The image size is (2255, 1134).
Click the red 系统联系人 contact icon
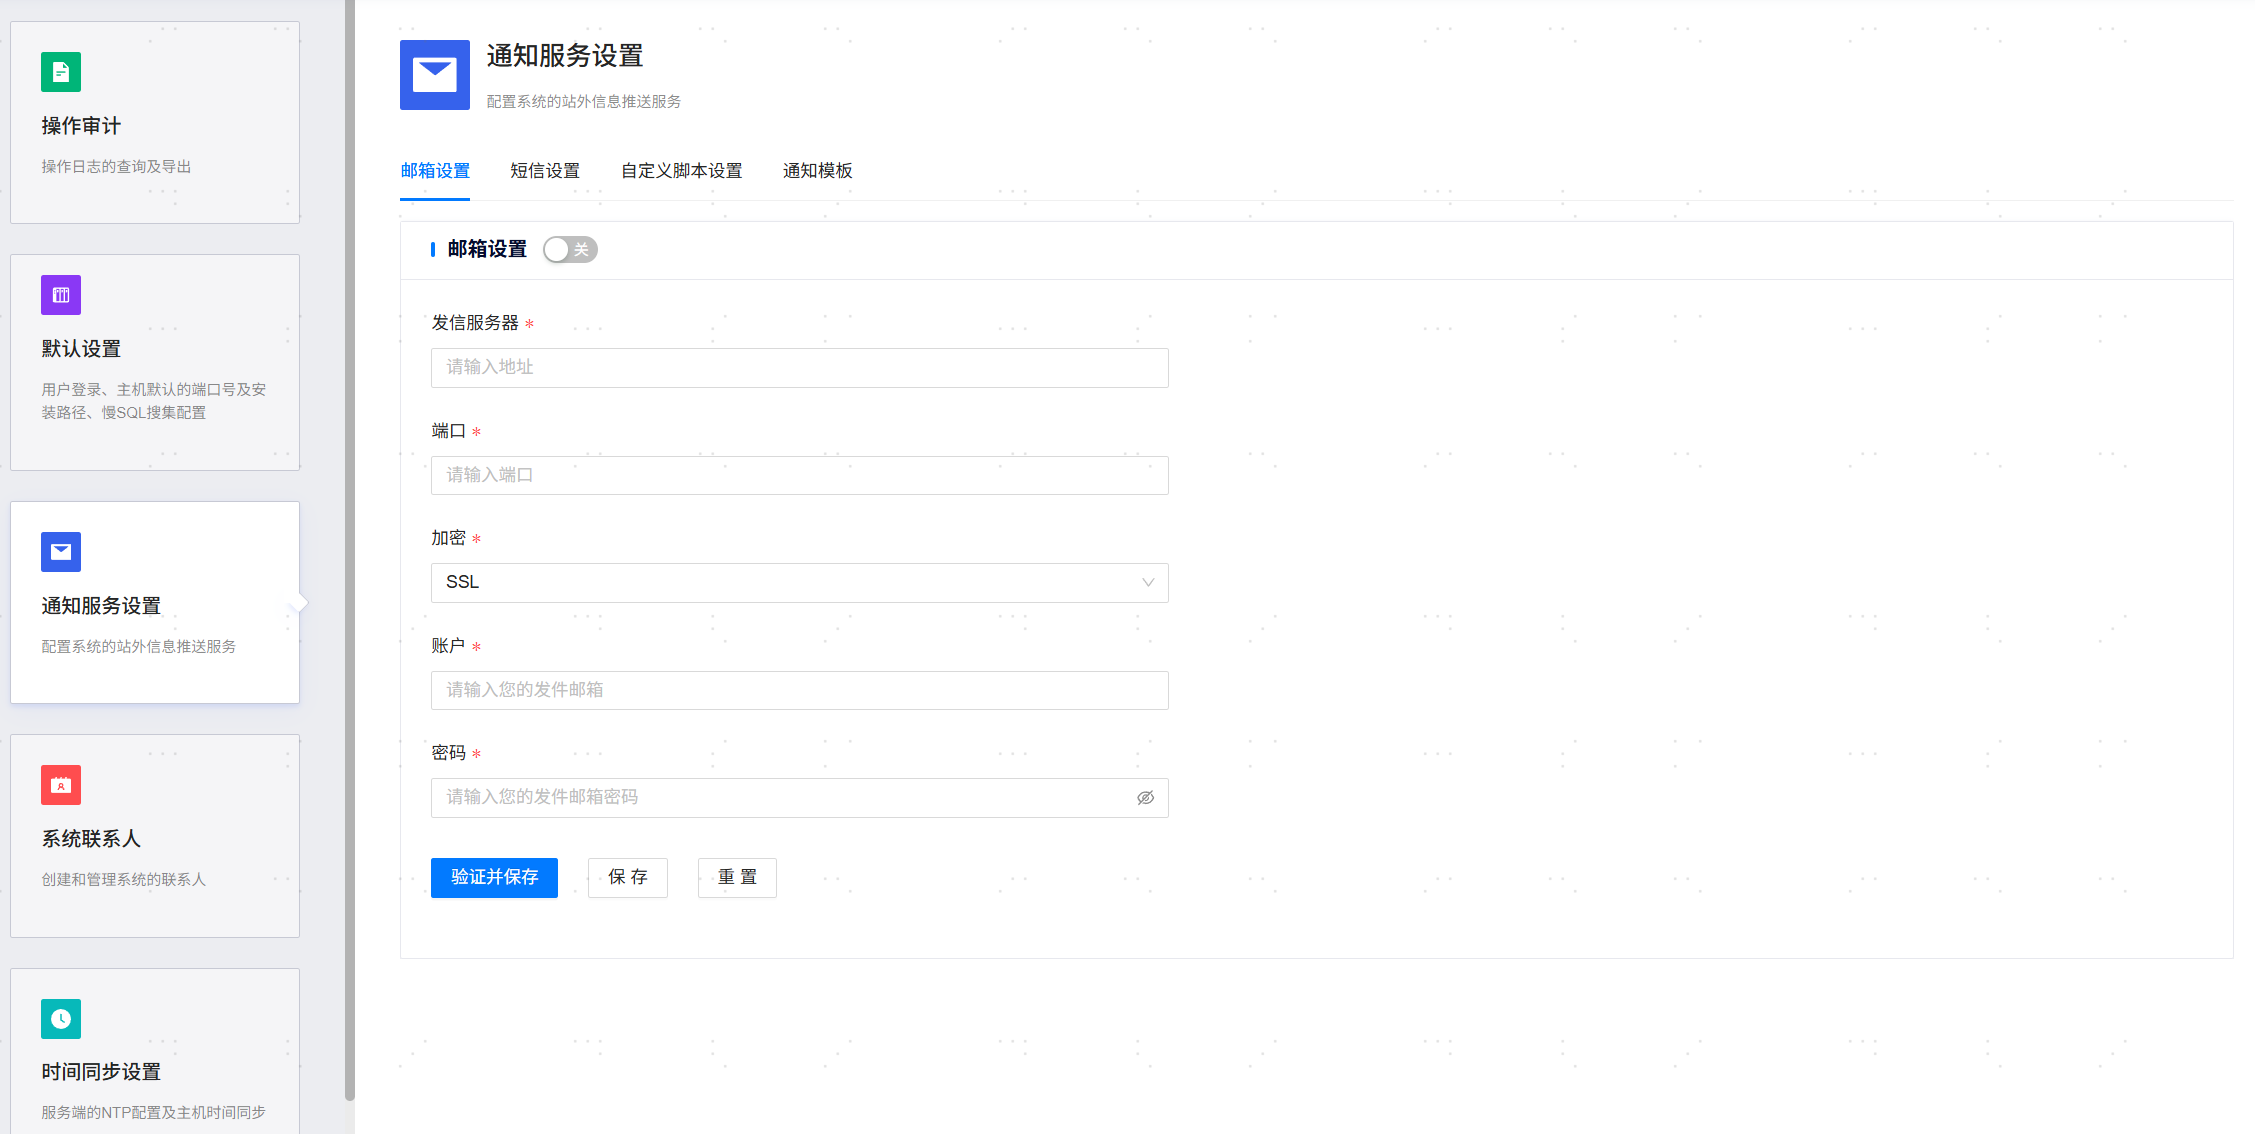61,785
